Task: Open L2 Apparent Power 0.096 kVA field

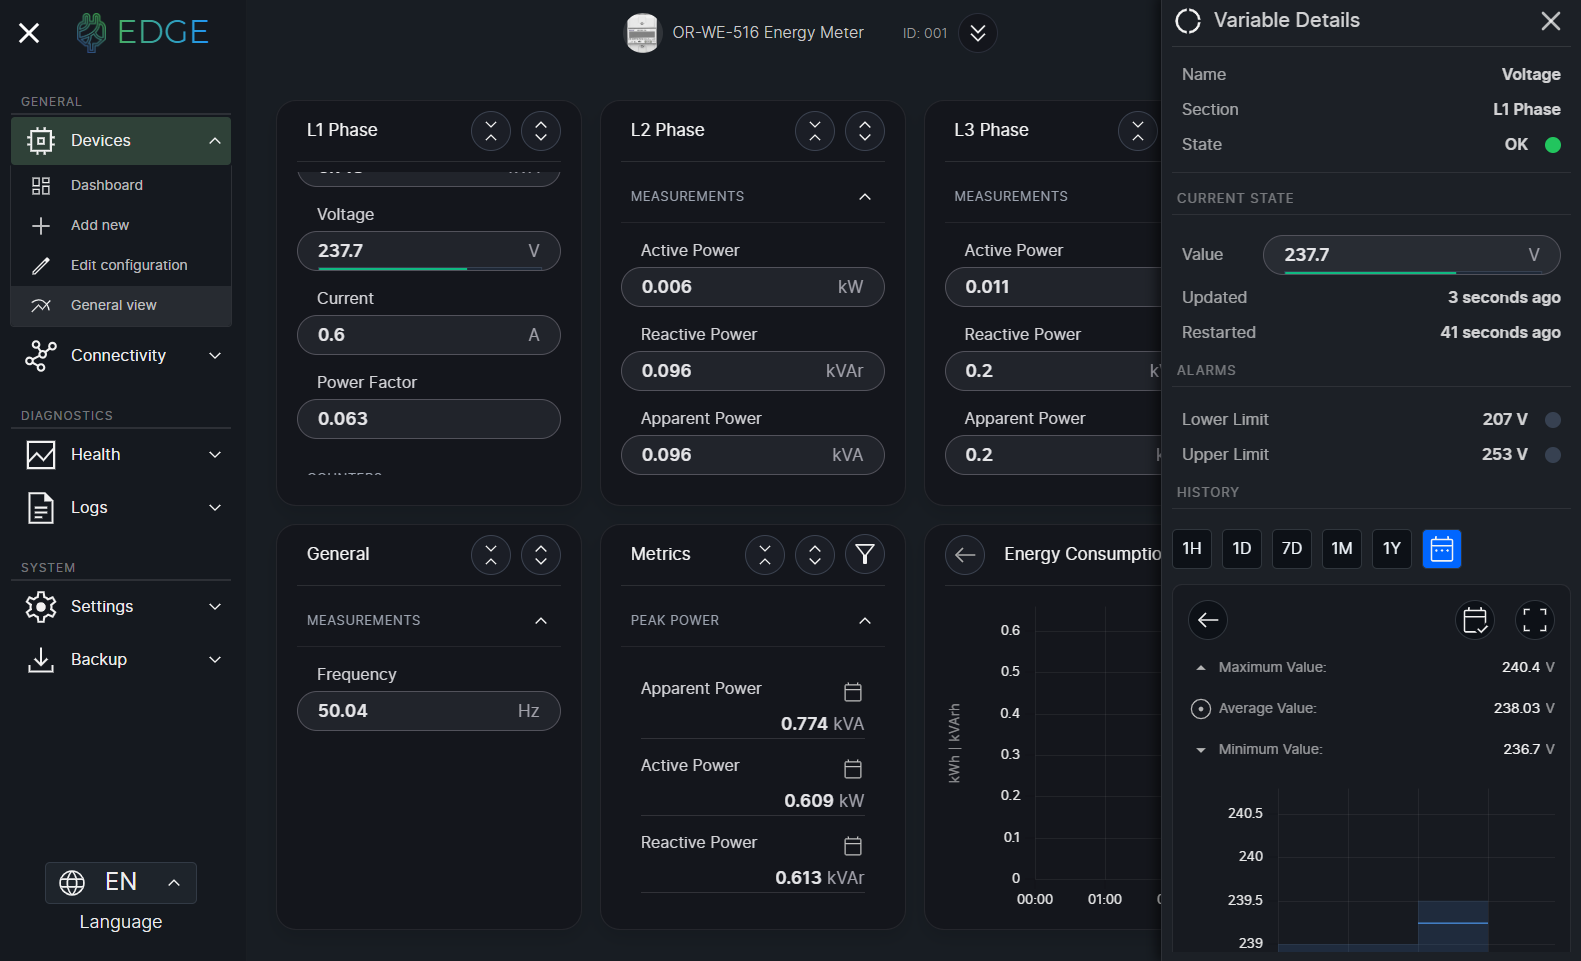Action: [753, 455]
